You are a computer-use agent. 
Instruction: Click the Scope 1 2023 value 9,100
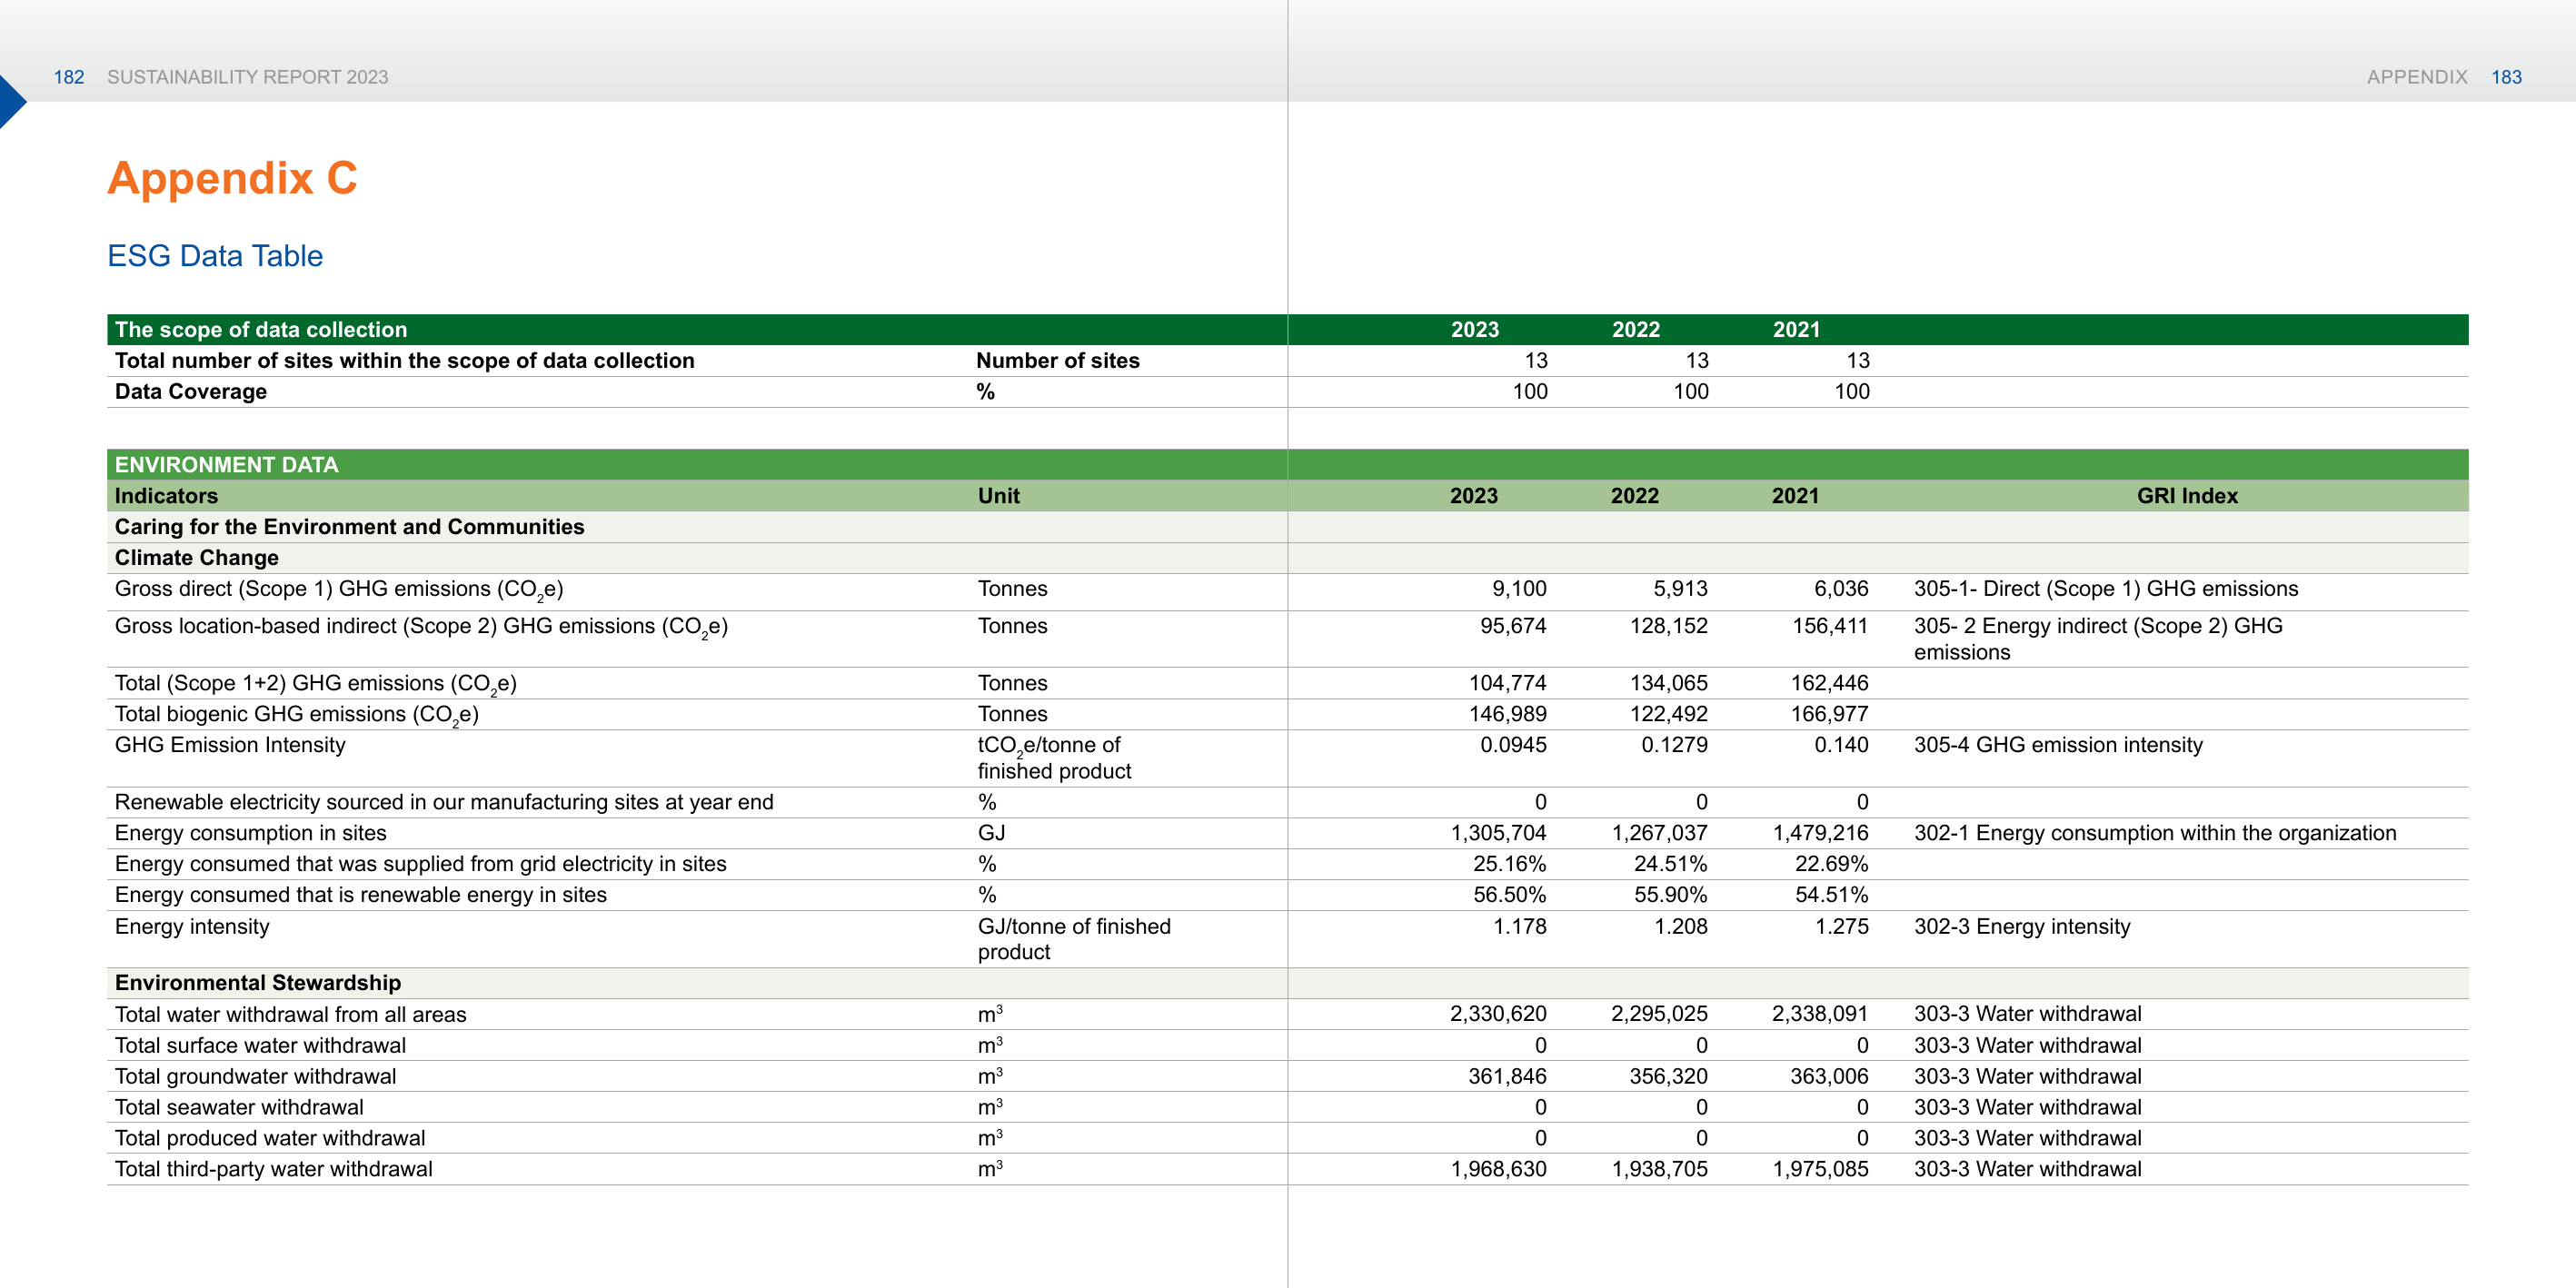pos(1519,589)
